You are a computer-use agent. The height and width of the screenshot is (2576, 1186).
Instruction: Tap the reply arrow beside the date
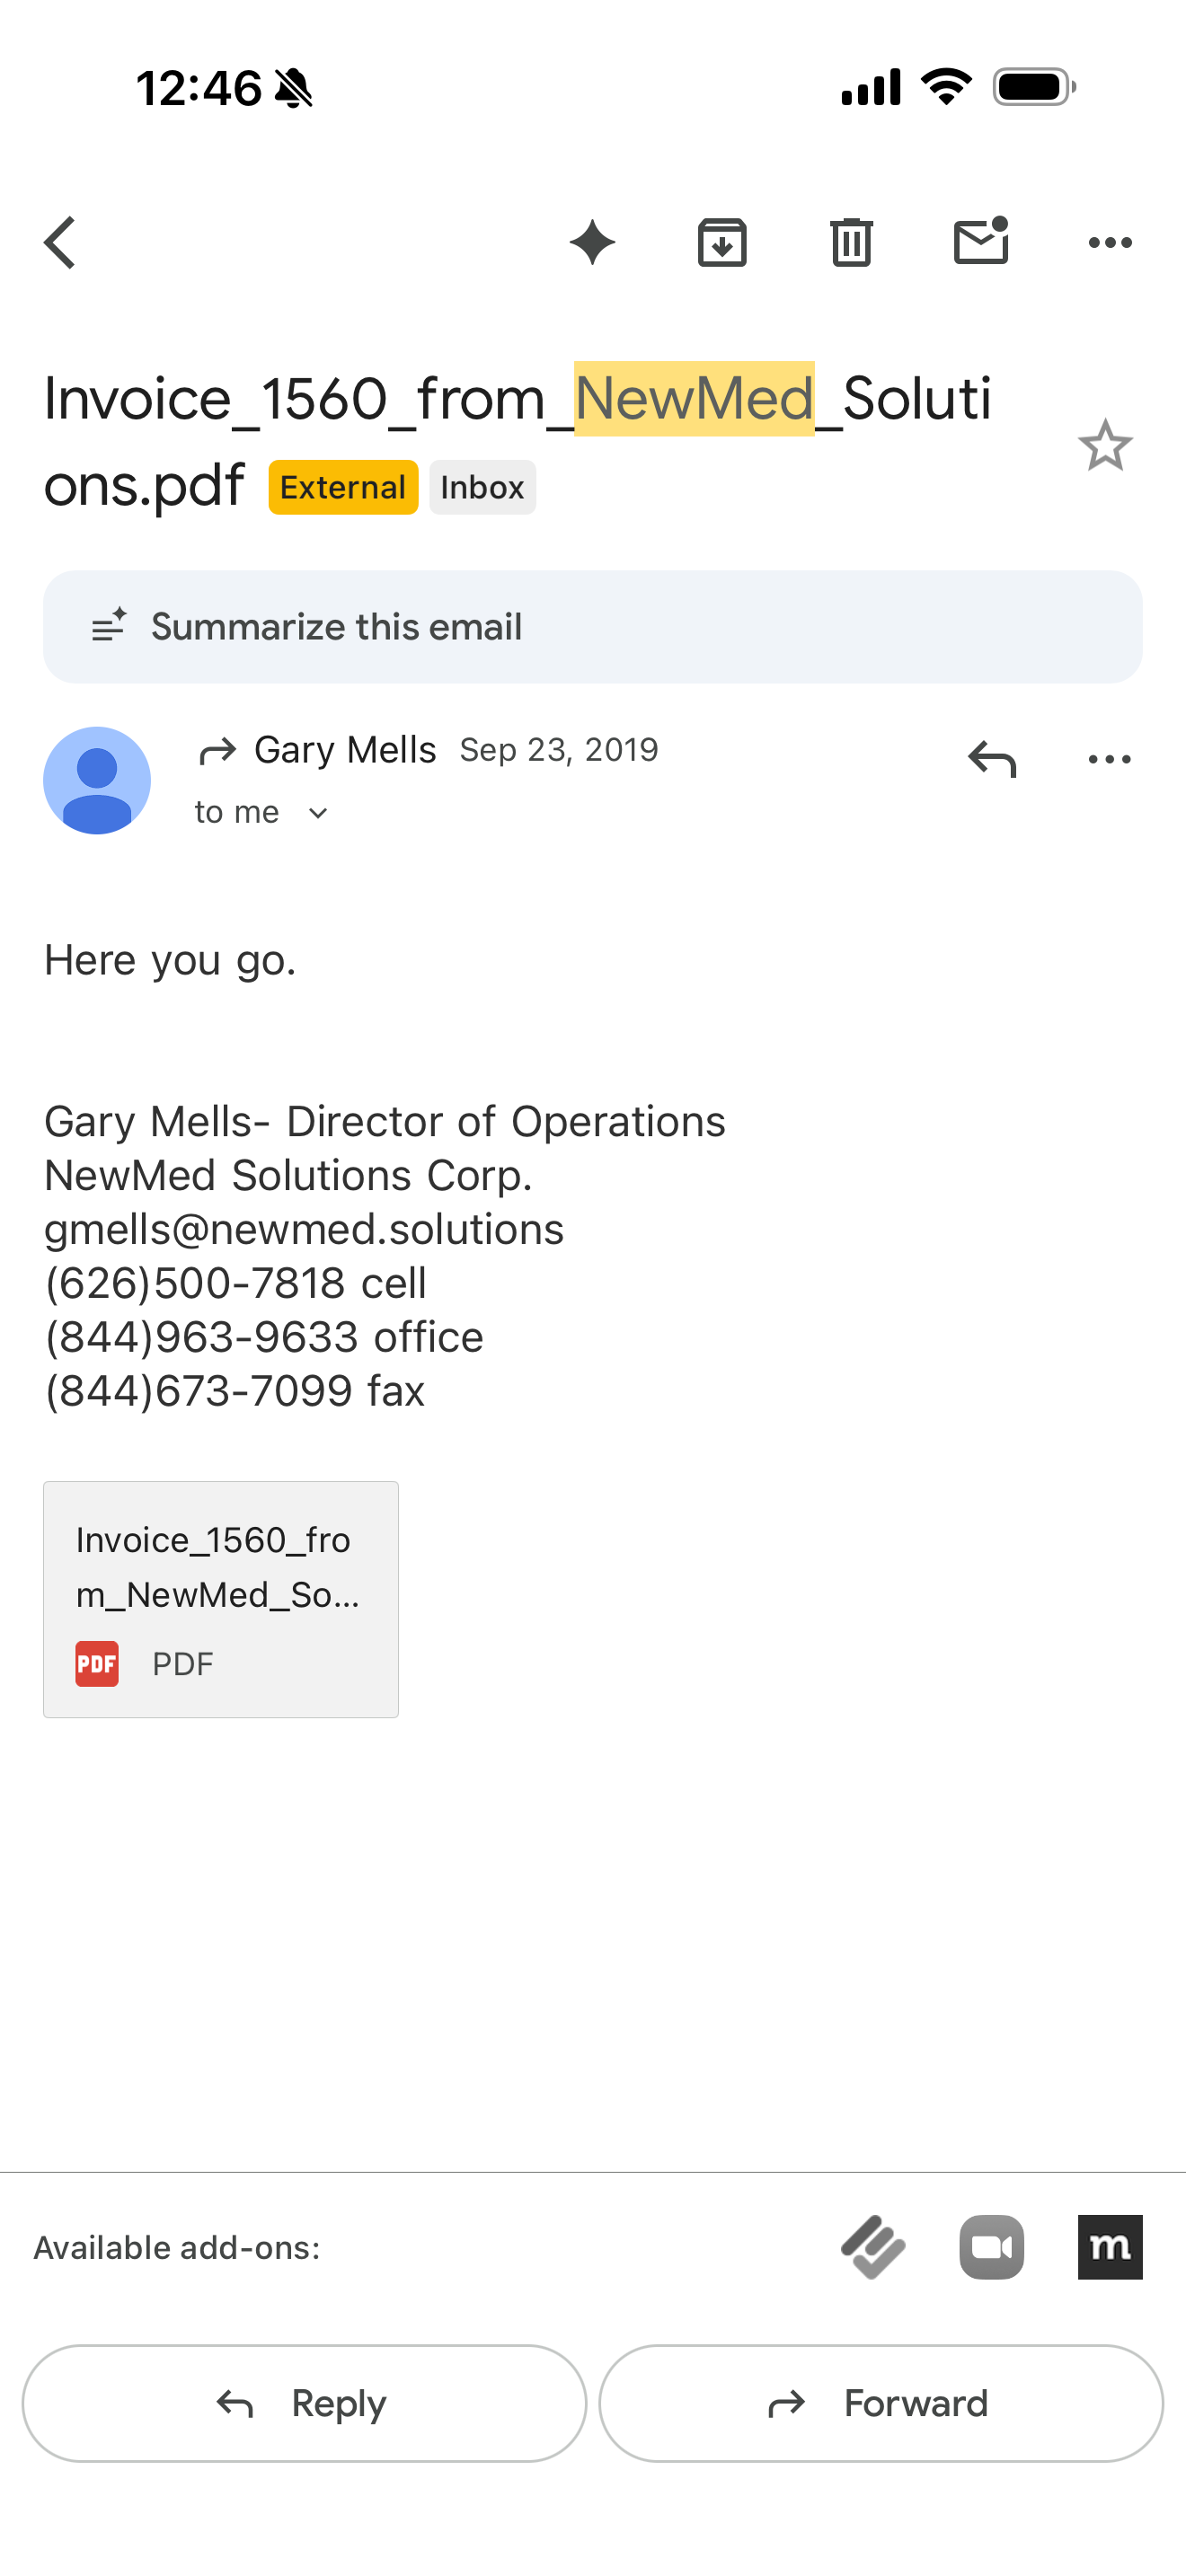[991, 759]
